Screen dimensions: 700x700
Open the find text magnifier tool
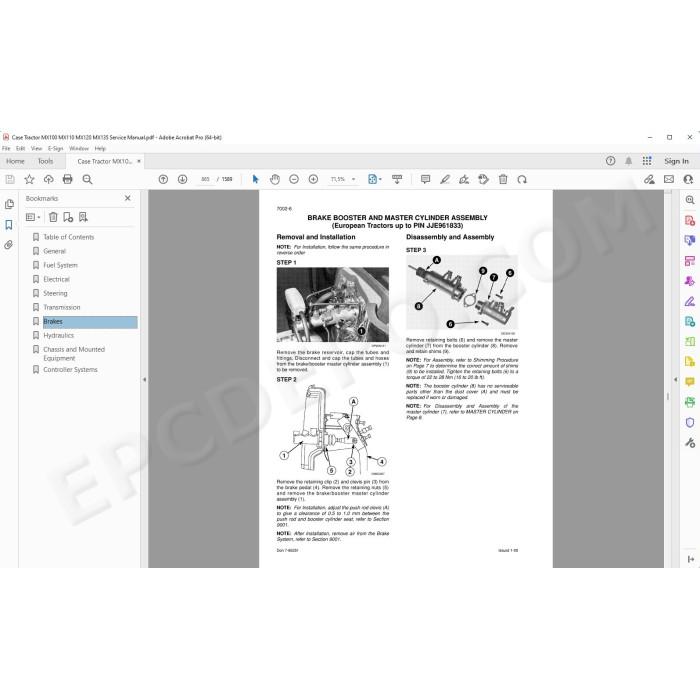tap(88, 179)
